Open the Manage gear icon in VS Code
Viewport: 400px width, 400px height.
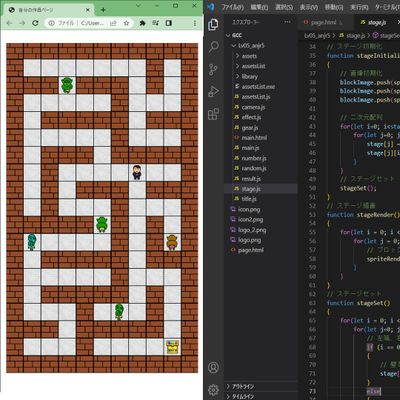[x=213, y=389]
